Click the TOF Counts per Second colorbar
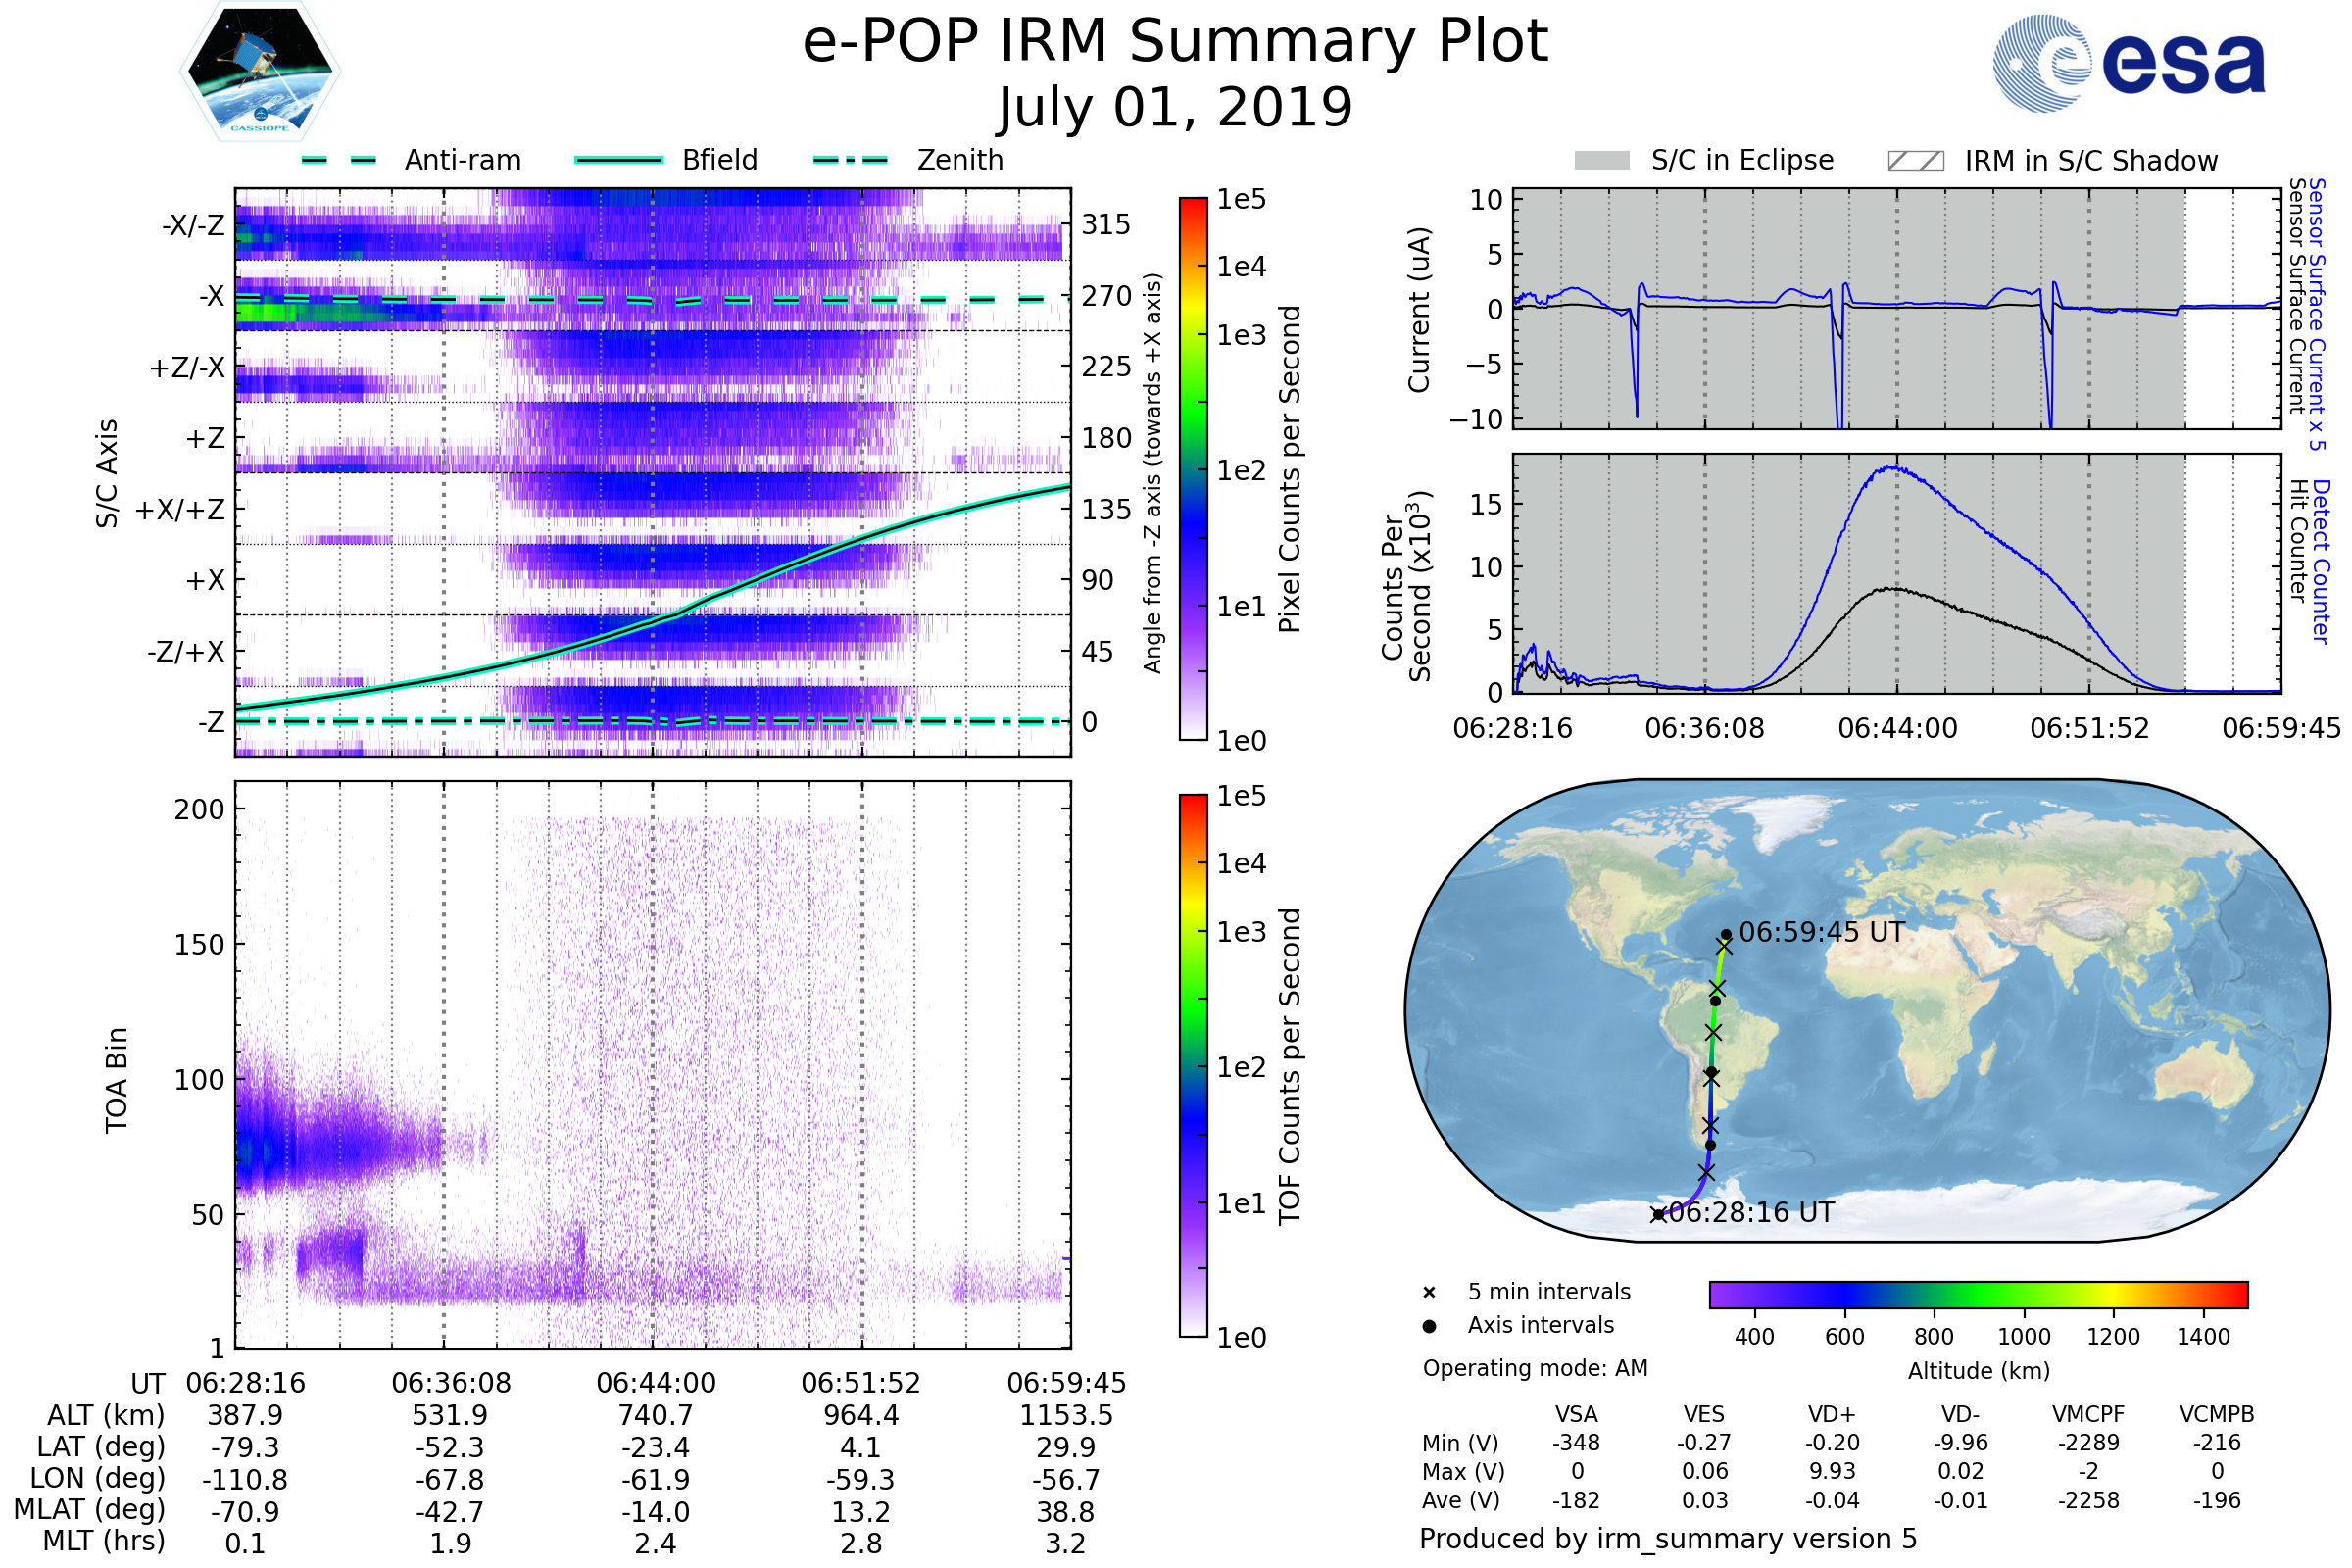 point(1193,1066)
